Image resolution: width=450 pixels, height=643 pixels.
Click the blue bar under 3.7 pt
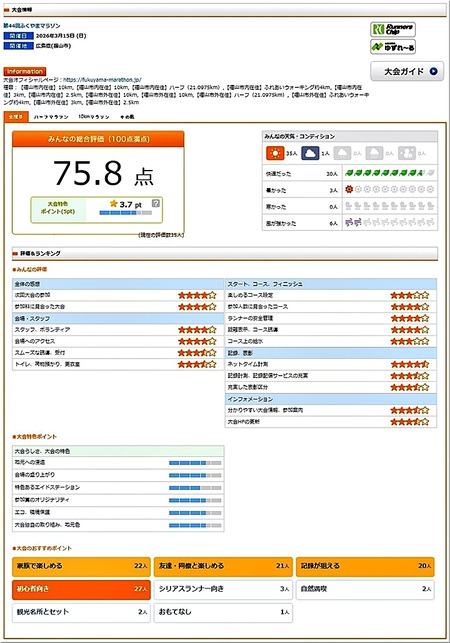click(x=126, y=213)
